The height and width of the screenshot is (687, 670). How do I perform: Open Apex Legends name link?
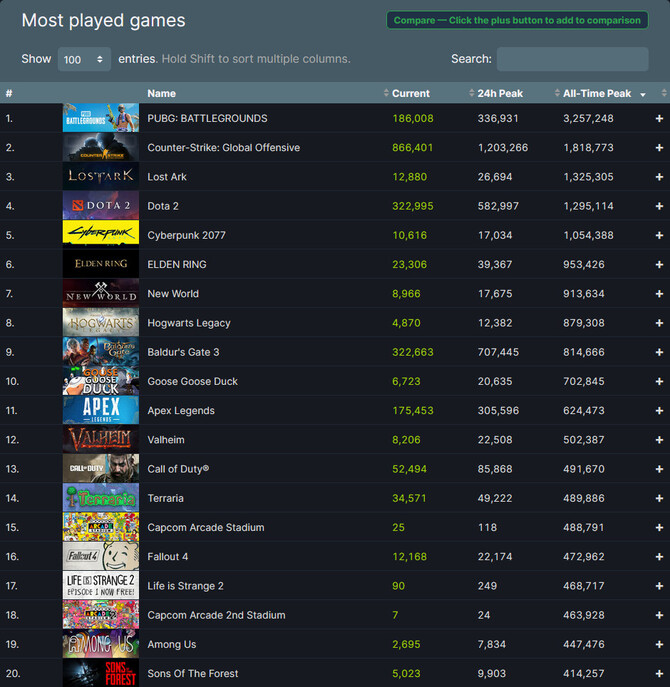click(181, 411)
